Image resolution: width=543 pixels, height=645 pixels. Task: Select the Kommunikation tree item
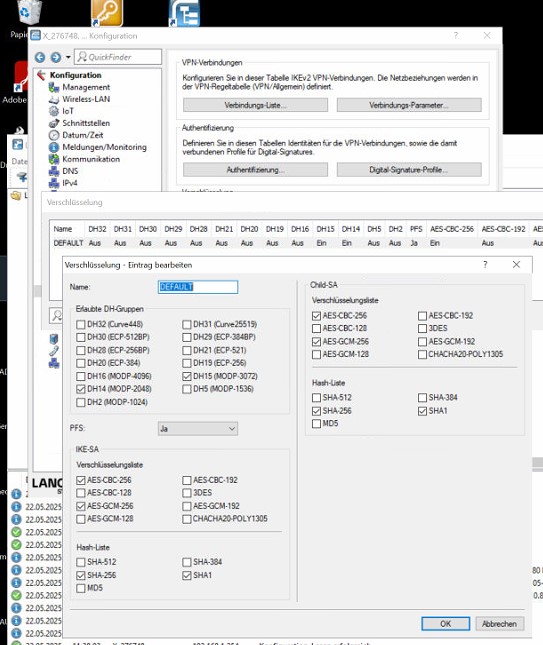pyautogui.click(x=91, y=159)
